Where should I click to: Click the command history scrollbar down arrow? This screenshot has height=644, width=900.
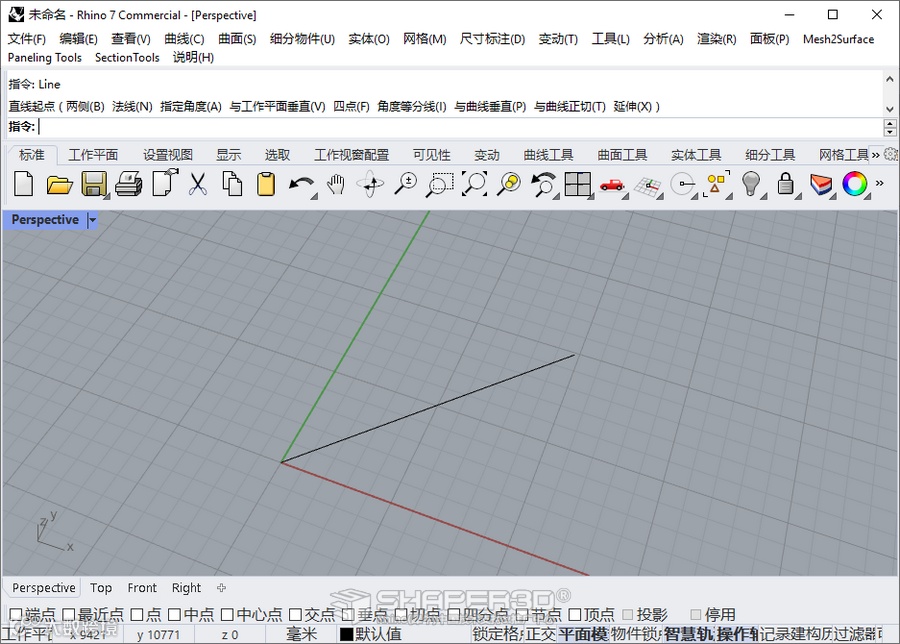click(890, 109)
